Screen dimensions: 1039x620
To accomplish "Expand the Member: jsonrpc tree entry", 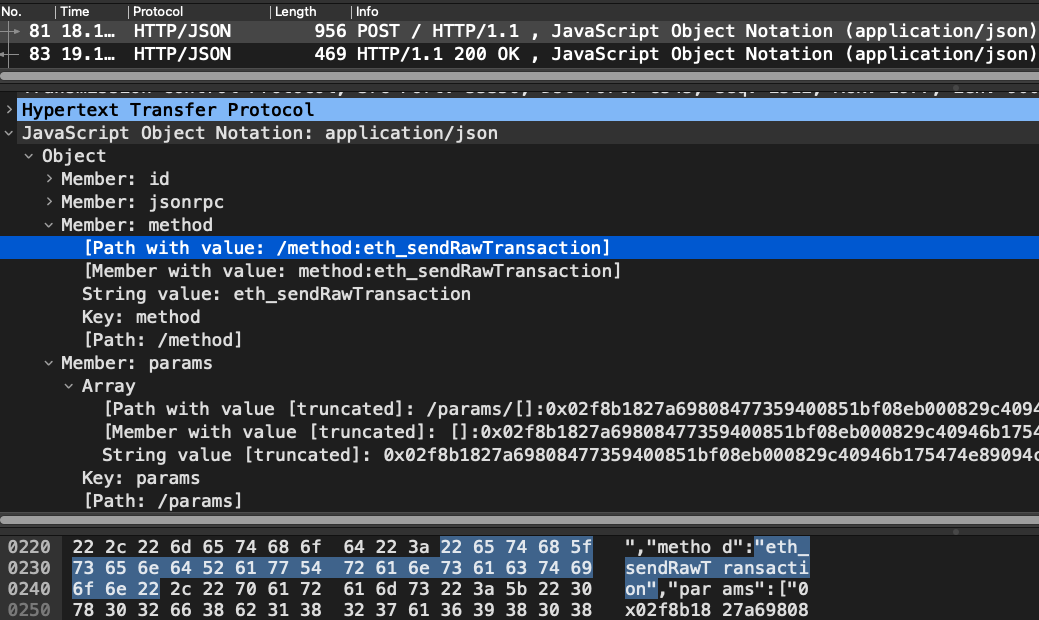I will [x=48, y=202].
